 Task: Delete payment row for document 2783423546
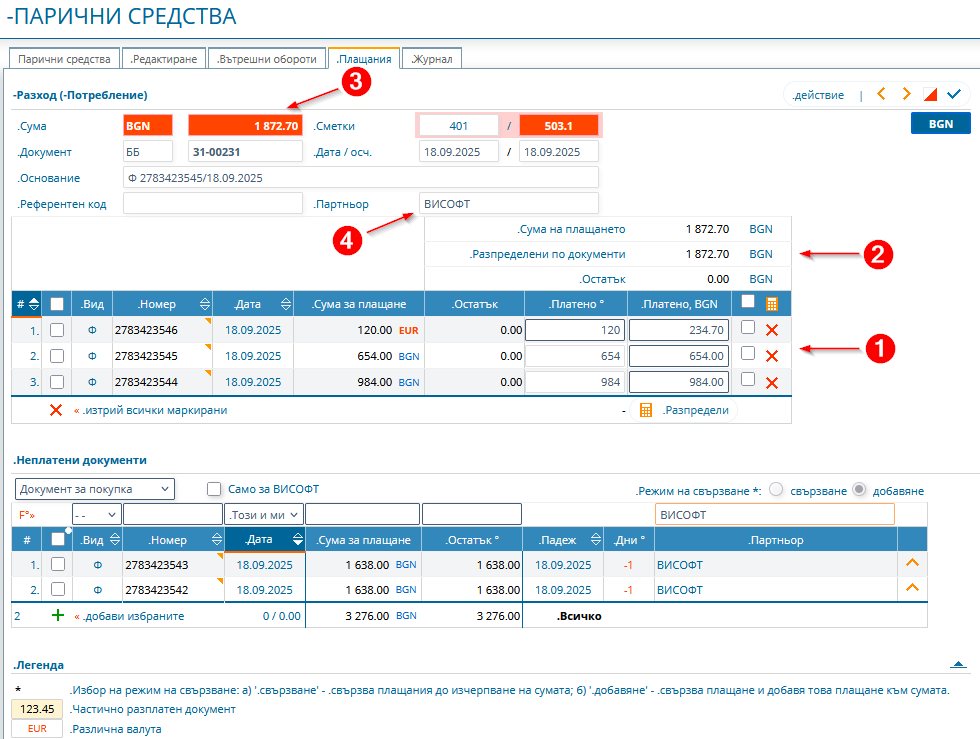point(771,330)
